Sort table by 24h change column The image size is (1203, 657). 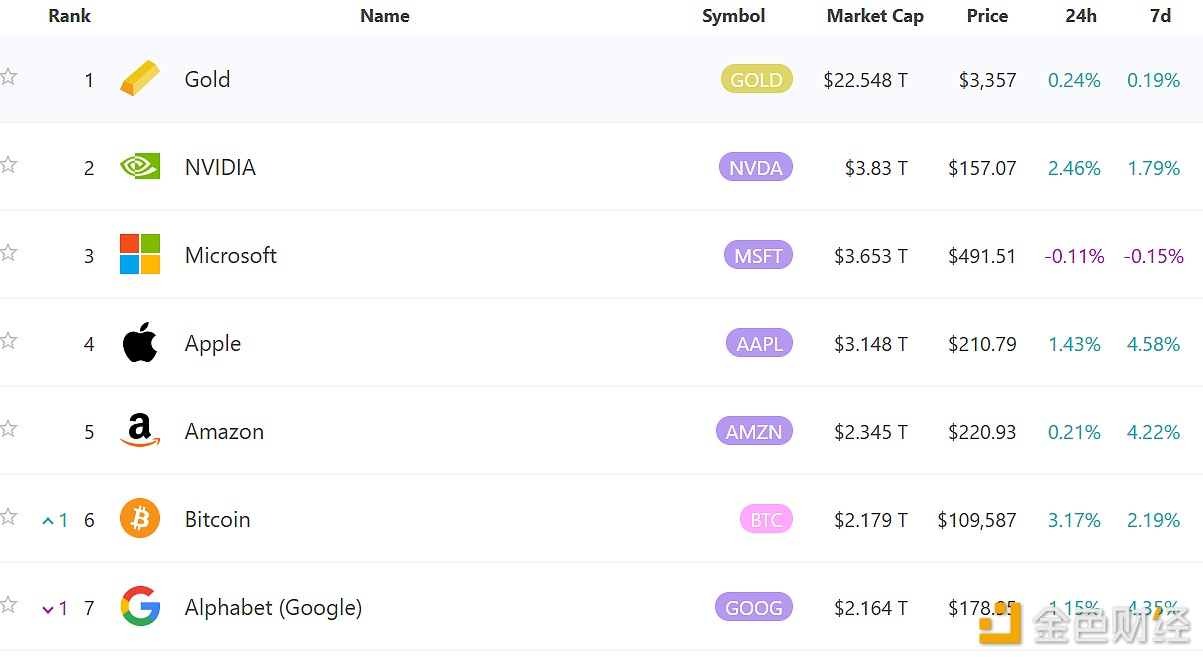pyautogui.click(x=1080, y=16)
